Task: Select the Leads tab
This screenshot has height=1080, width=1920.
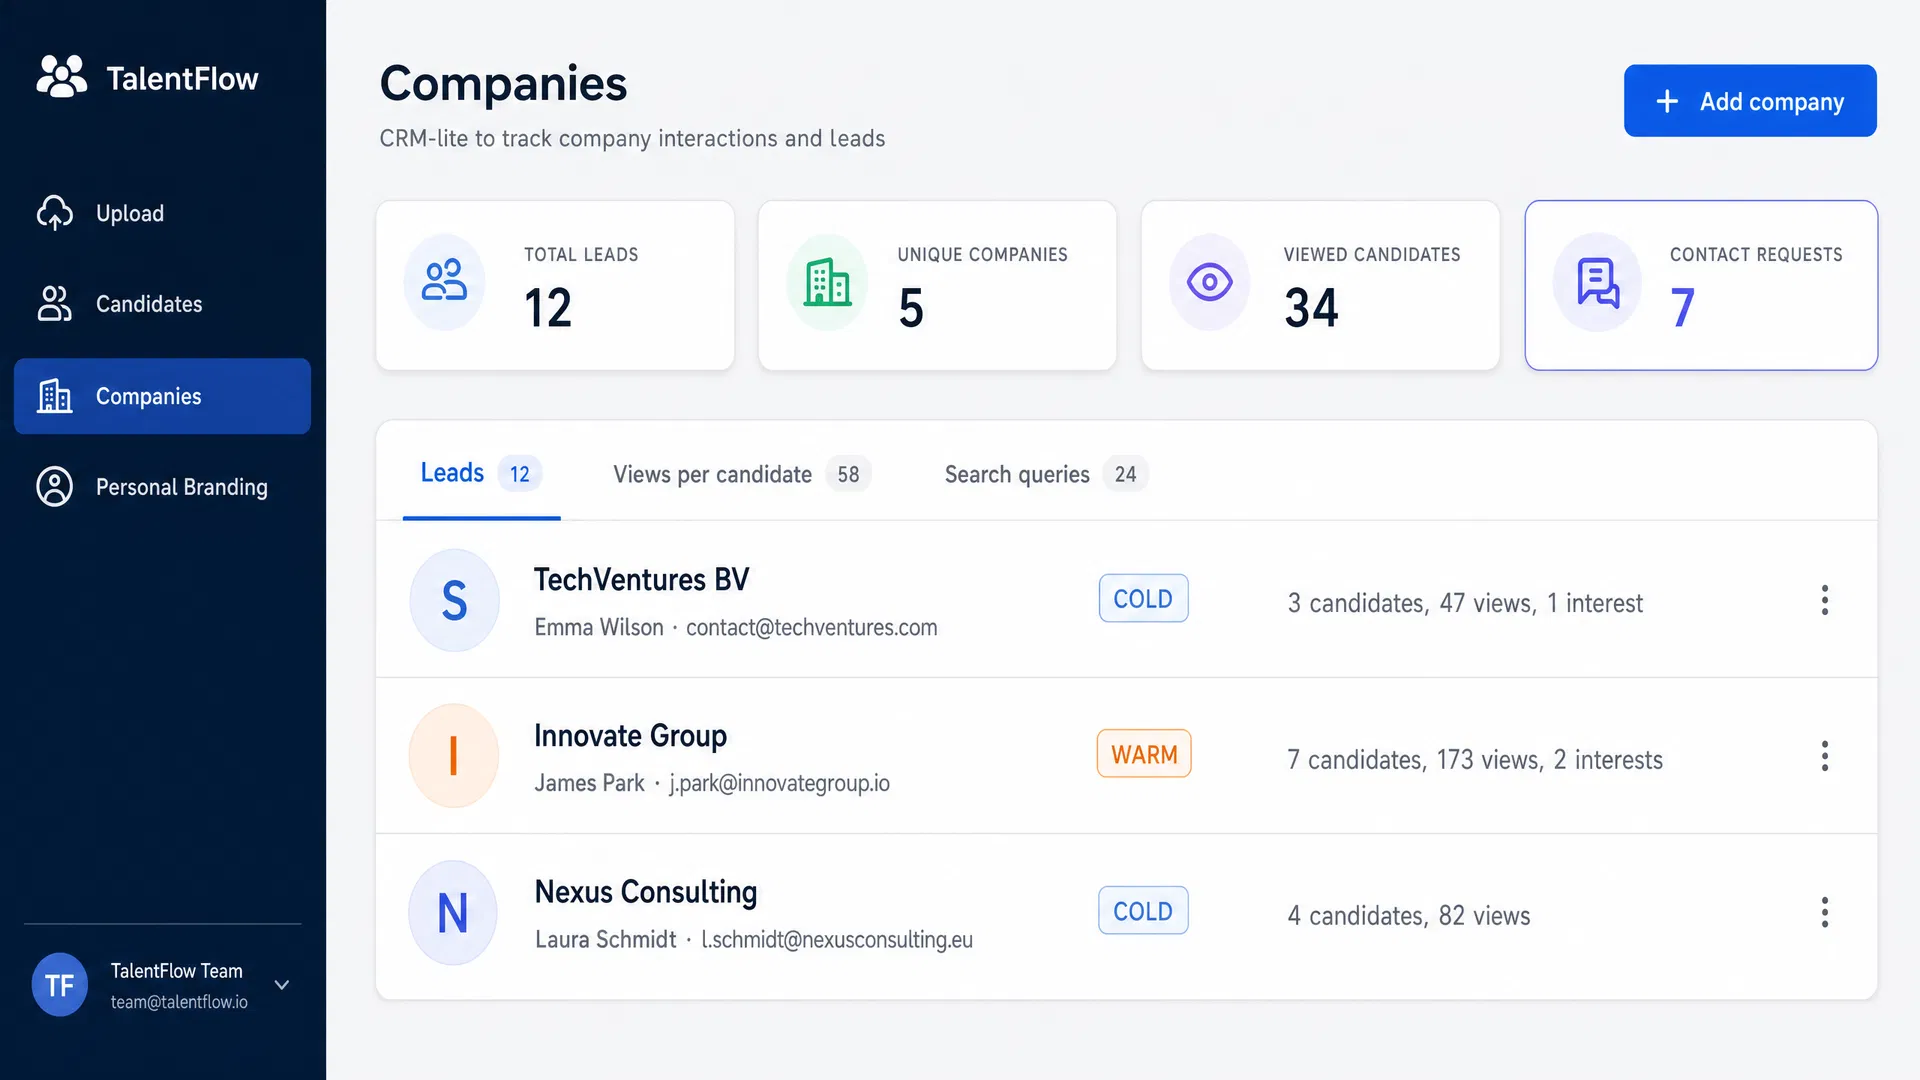Action: [x=481, y=473]
